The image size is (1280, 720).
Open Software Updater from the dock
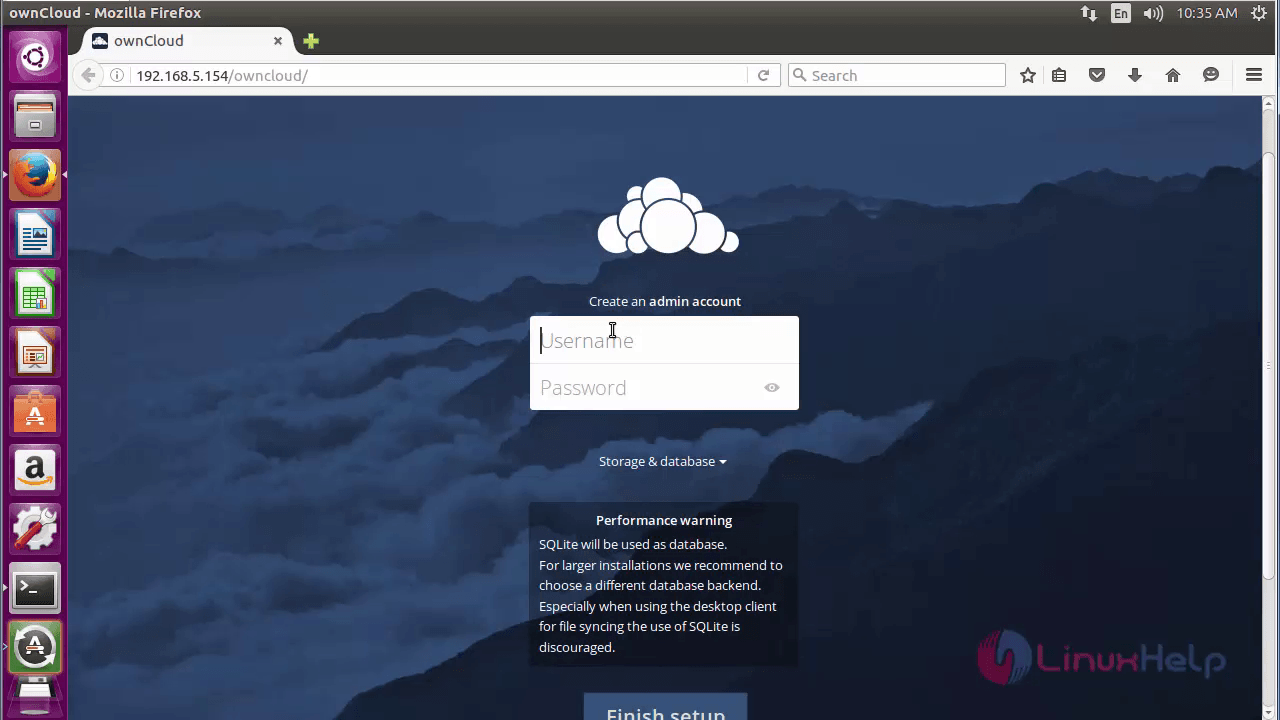click(x=35, y=647)
